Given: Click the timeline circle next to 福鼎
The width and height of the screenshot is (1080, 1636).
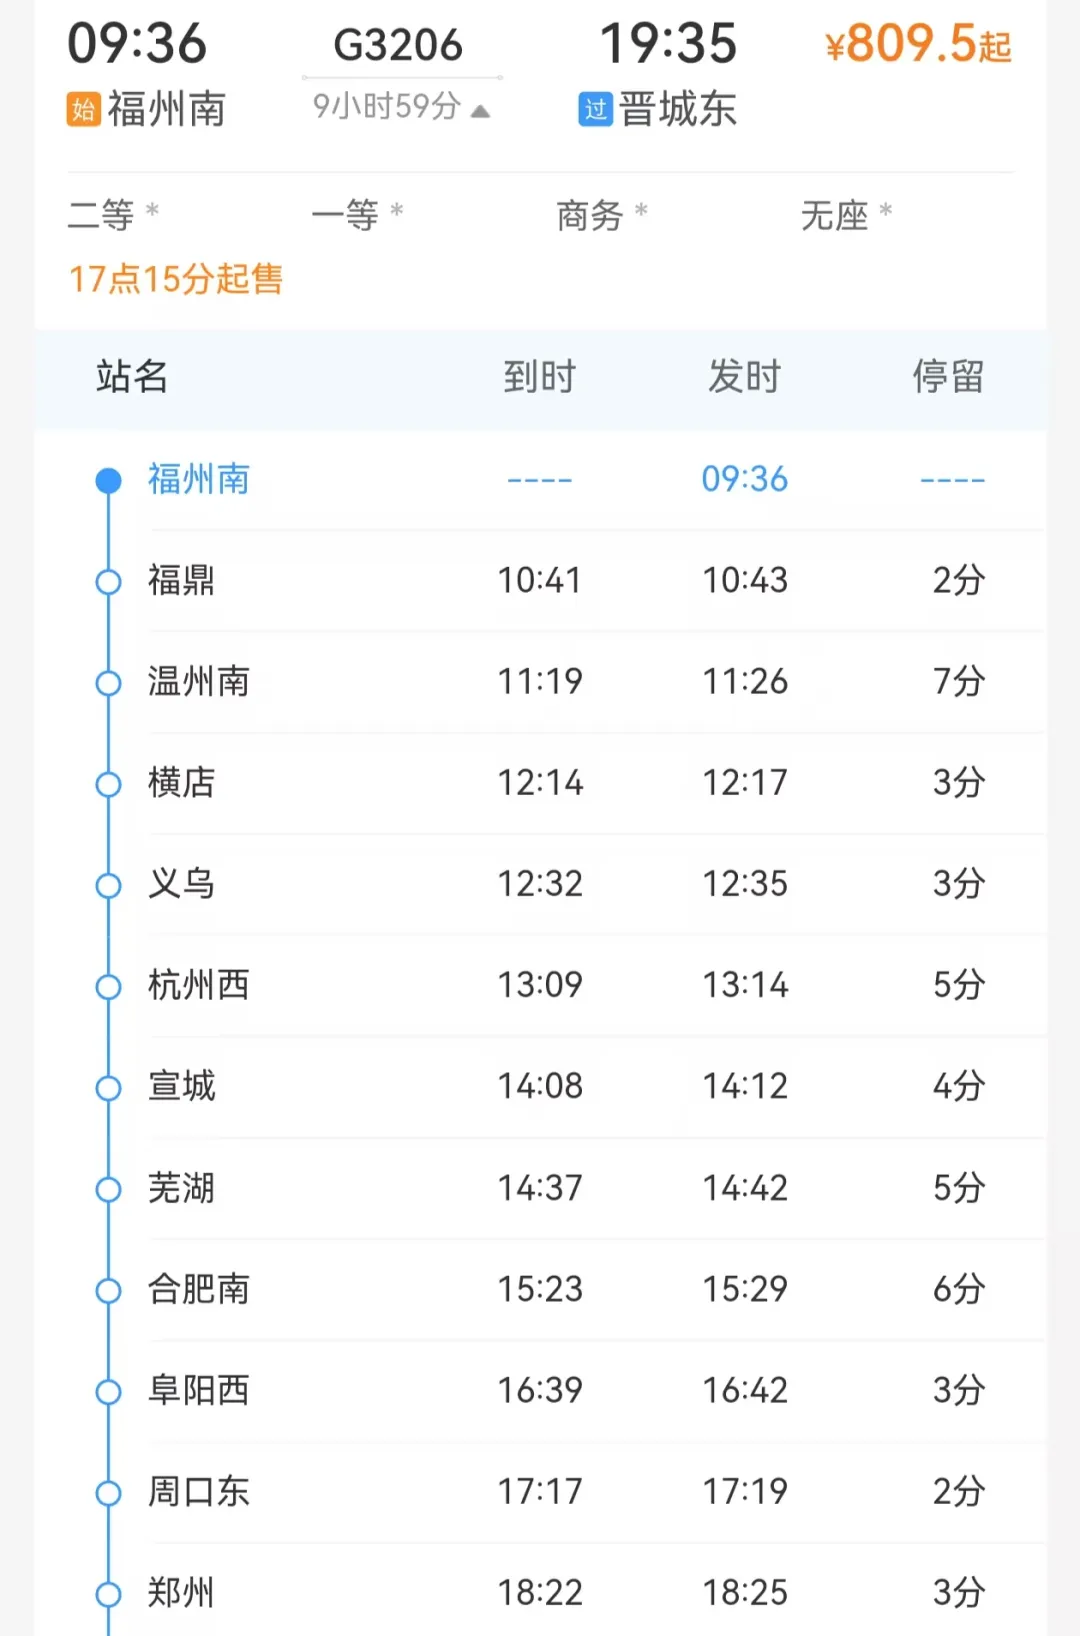Looking at the screenshot, I should point(108,582).
